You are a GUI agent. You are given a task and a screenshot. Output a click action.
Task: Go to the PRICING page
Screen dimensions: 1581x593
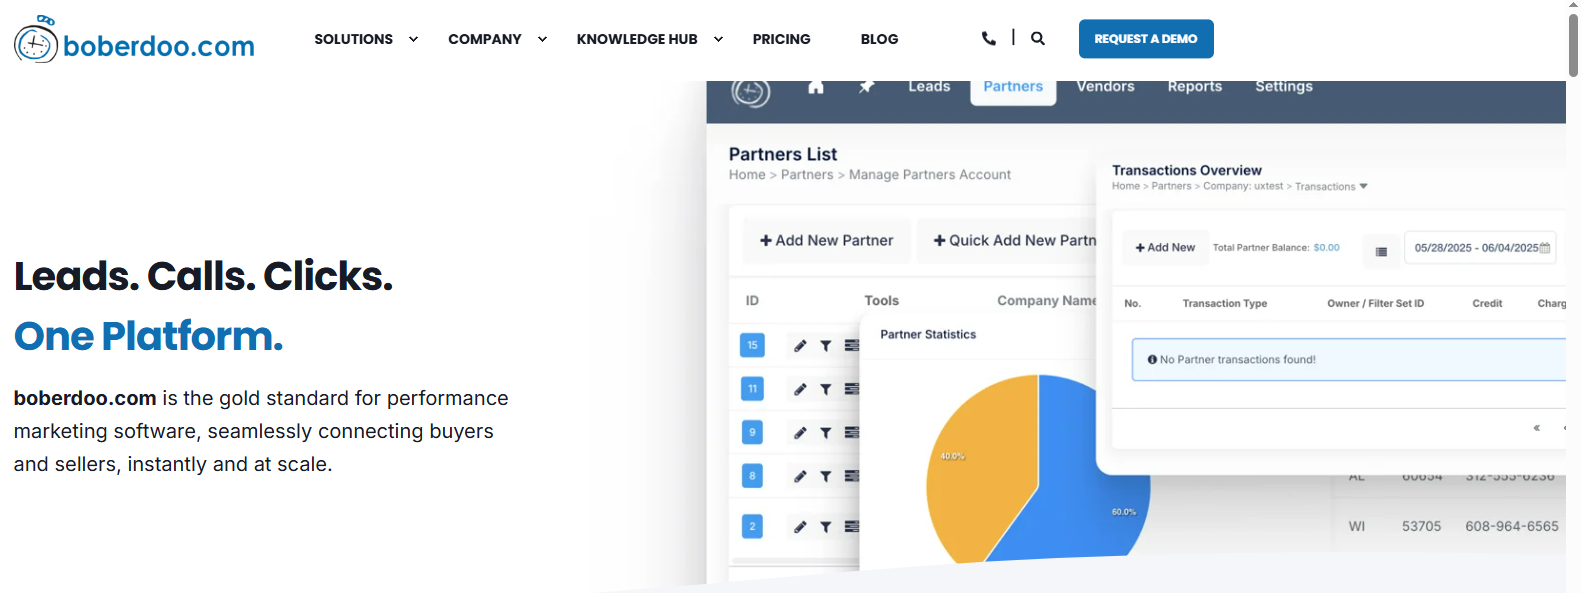(x=781, y=39)
